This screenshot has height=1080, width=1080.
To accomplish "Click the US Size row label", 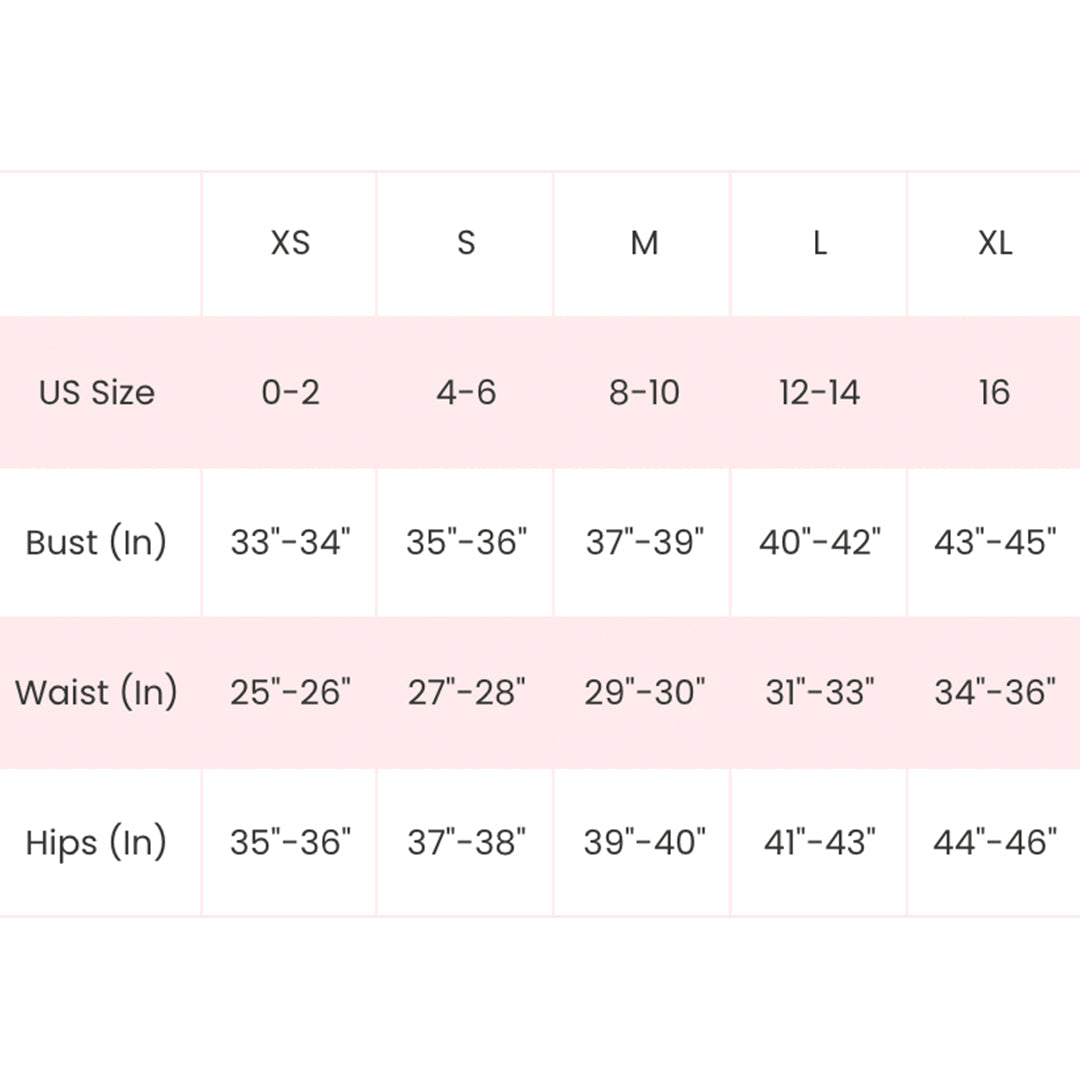I will pos(97,392).
